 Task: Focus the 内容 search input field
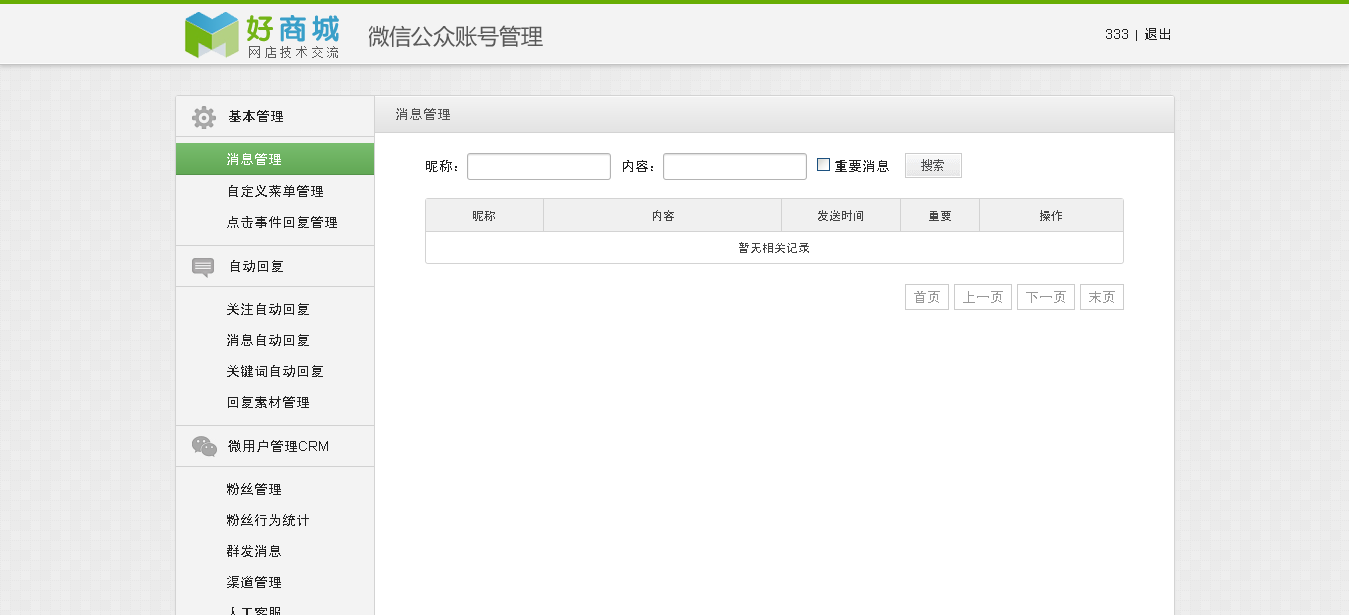click(735, 166)
